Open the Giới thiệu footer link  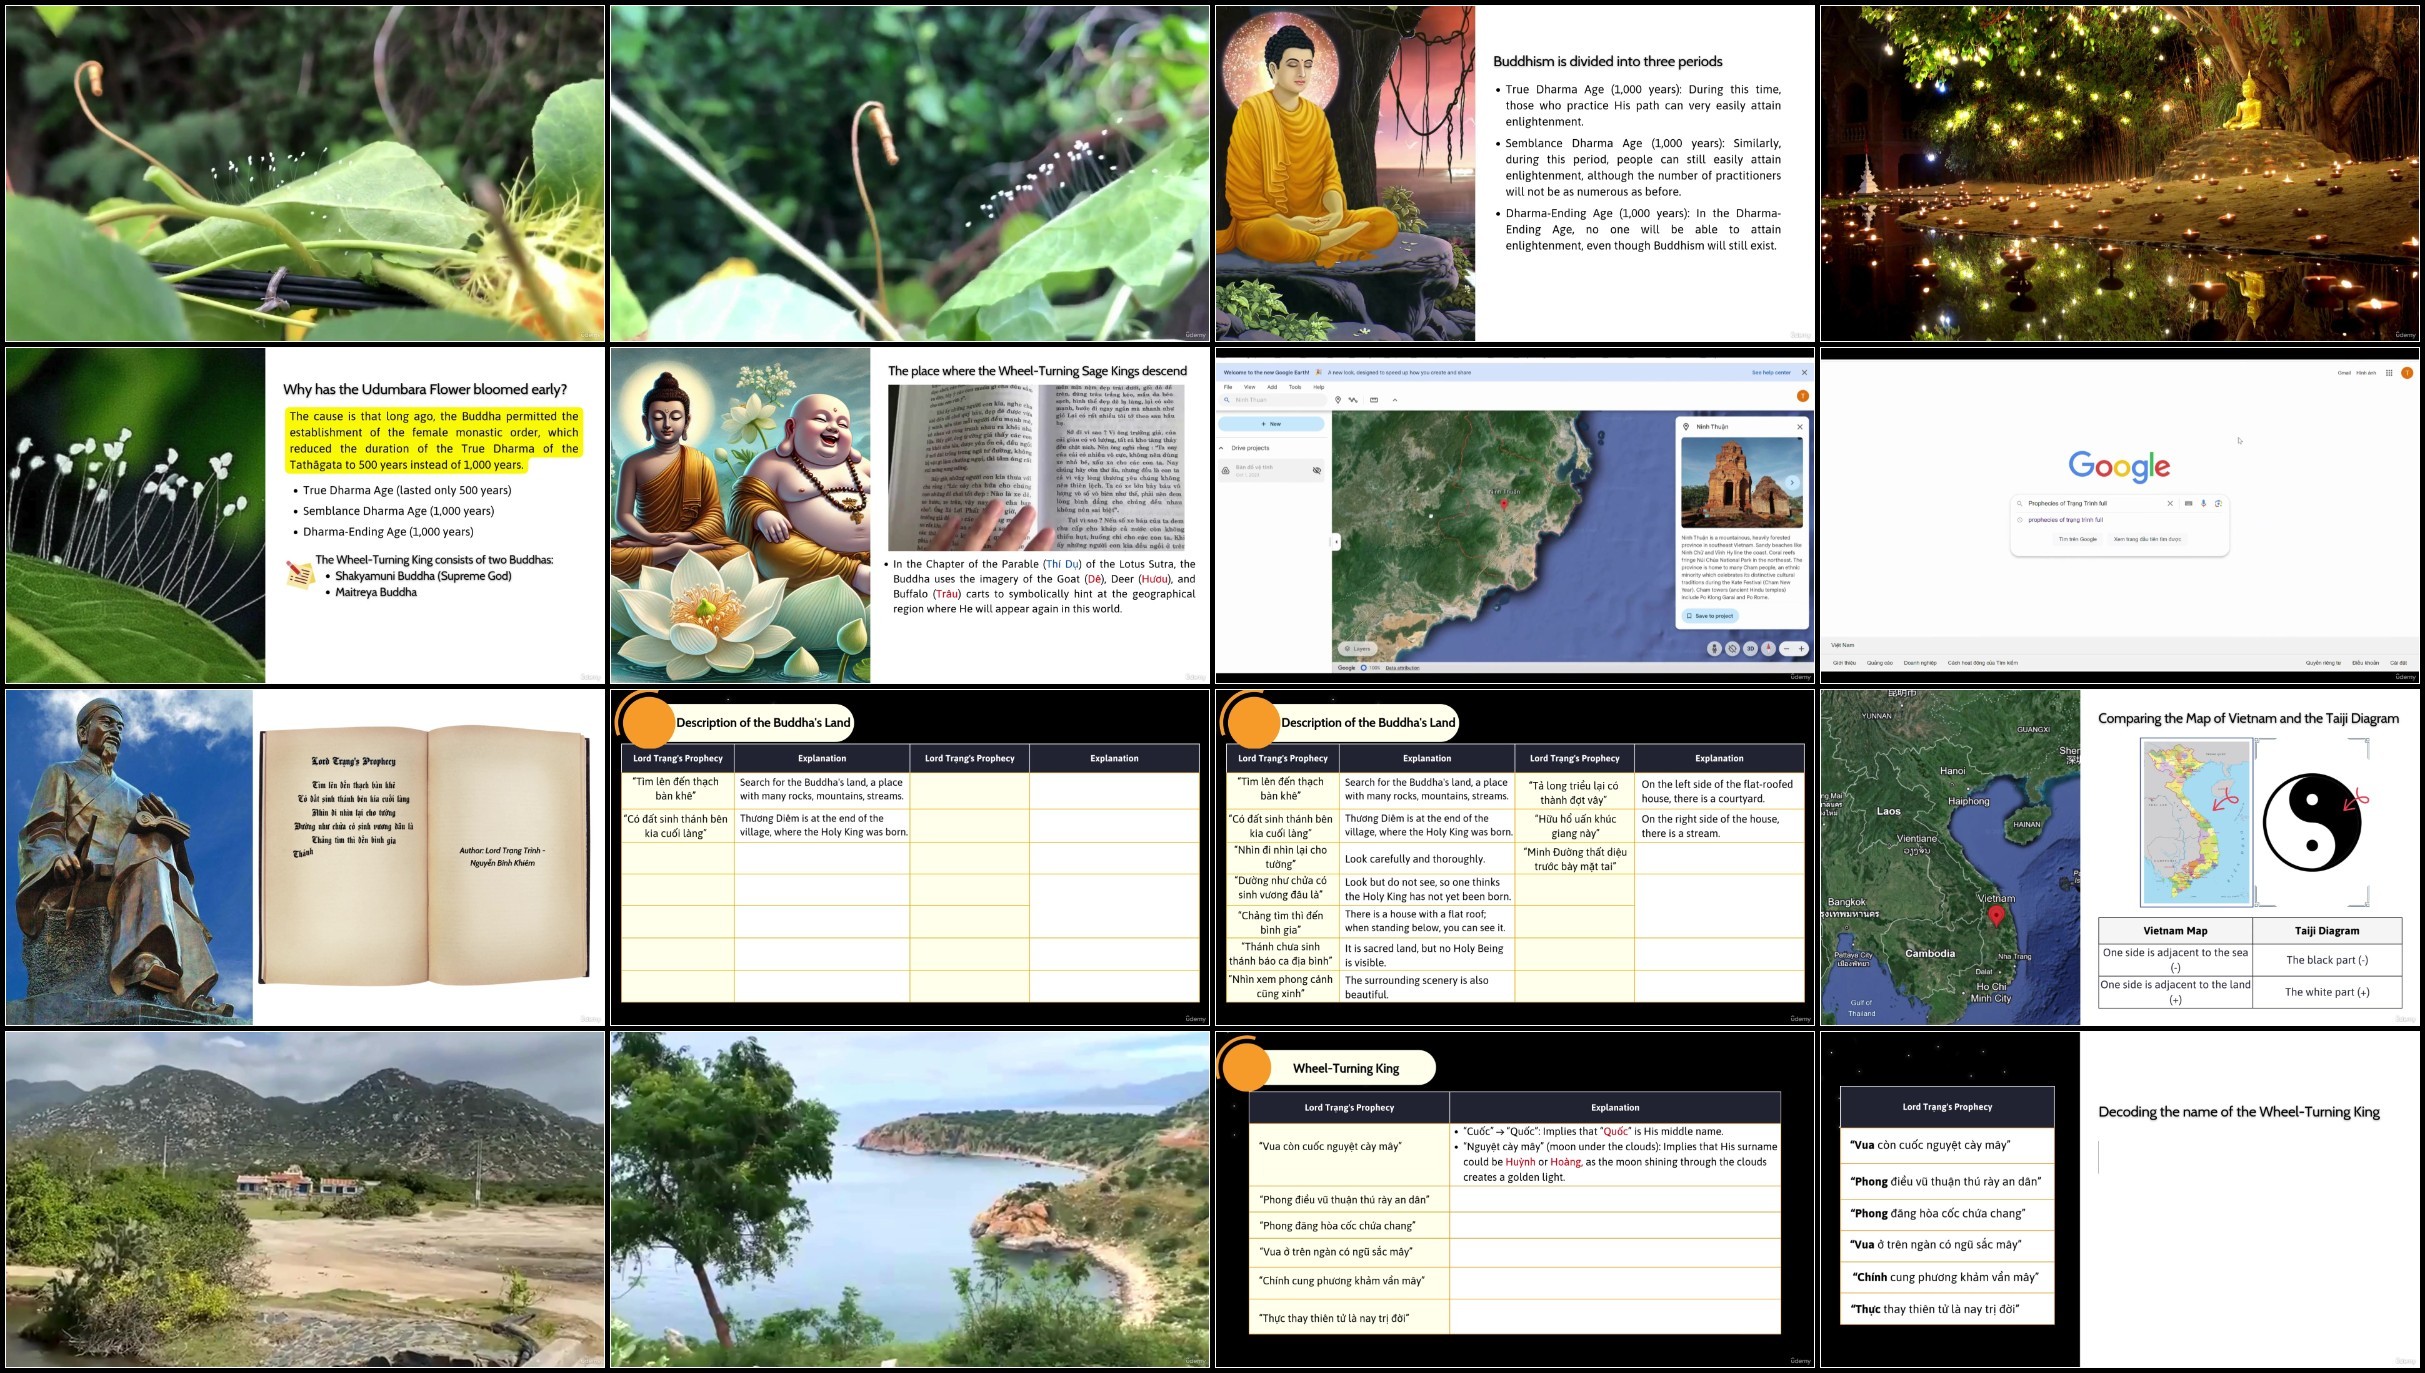tap(1843, 663)
